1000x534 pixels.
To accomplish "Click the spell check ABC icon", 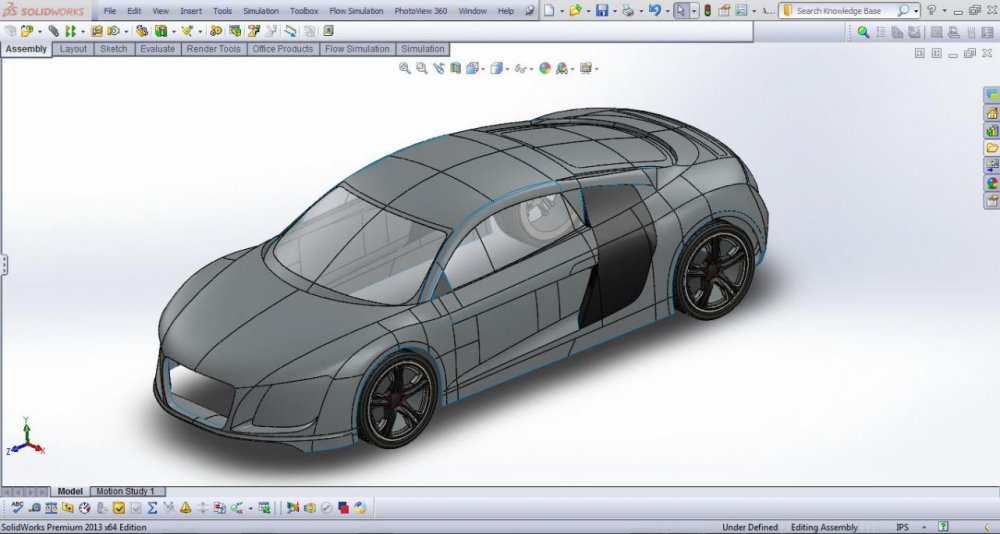I will click(x=17, y=508).
